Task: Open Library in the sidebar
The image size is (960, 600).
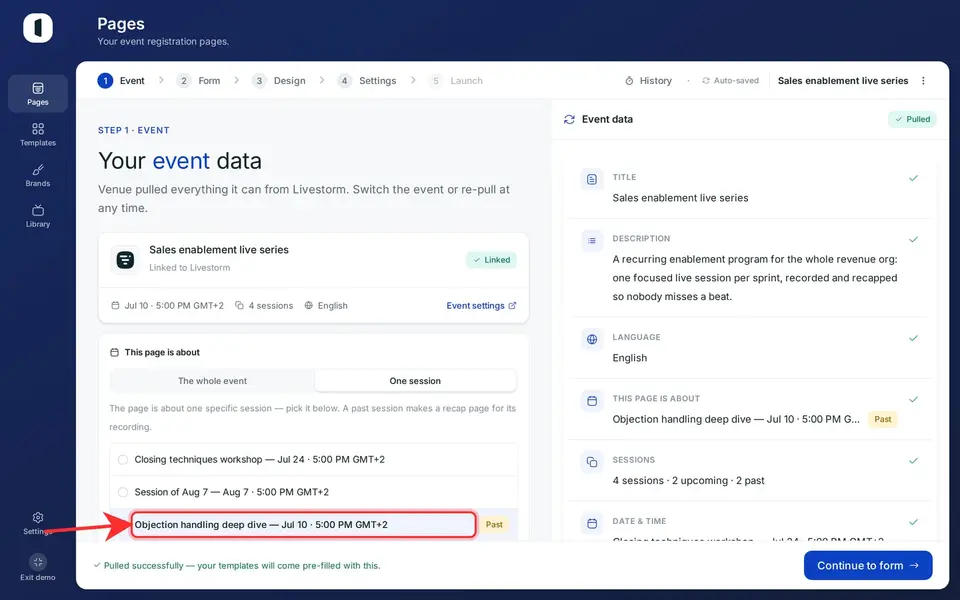Action: click(x=38, y=216)
